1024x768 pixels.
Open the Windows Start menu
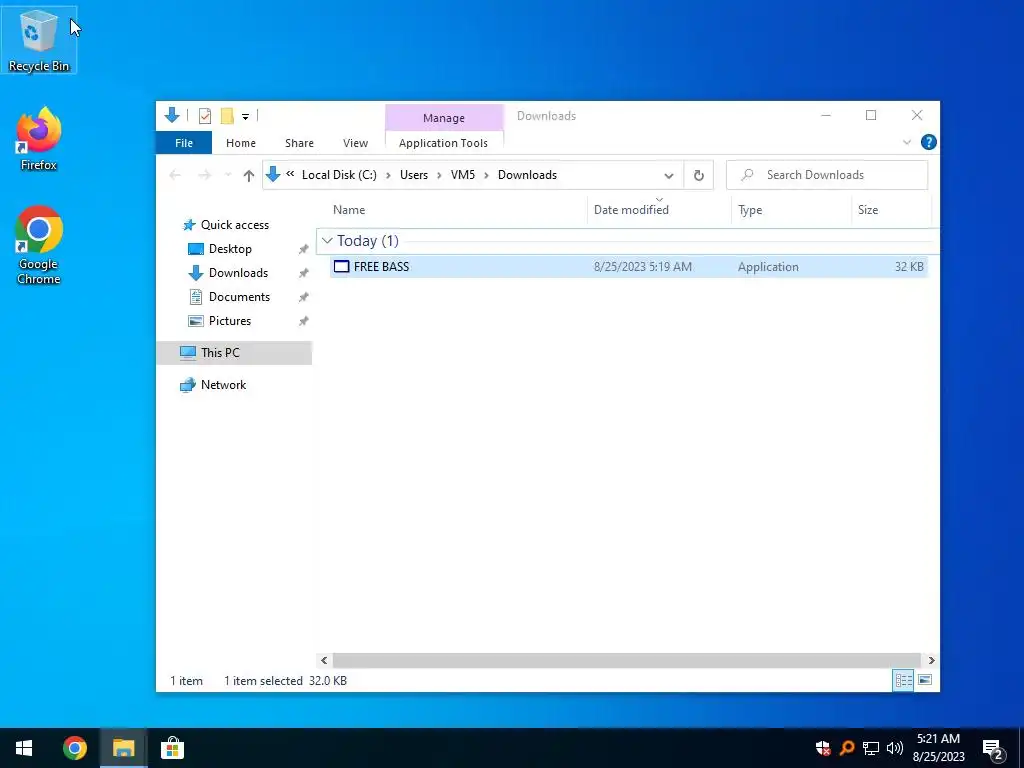[24, 748]
